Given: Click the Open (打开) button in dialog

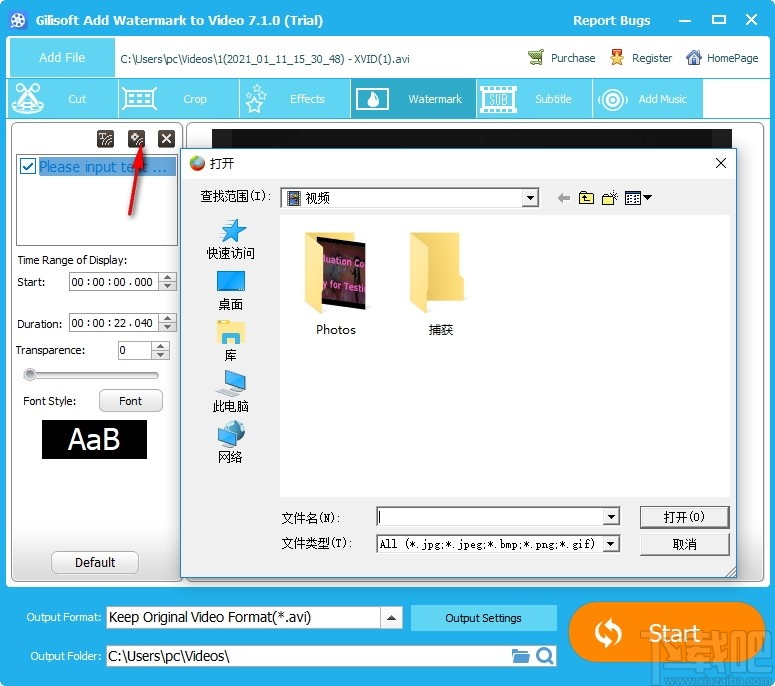Looking at the screenshot, I should click(x=684, y=517).
